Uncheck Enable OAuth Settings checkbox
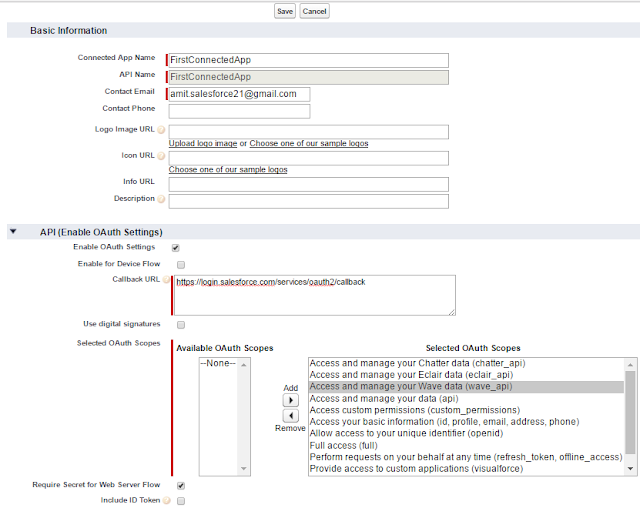The height and width of the screenshot is (508, 640). coord(176,248)
